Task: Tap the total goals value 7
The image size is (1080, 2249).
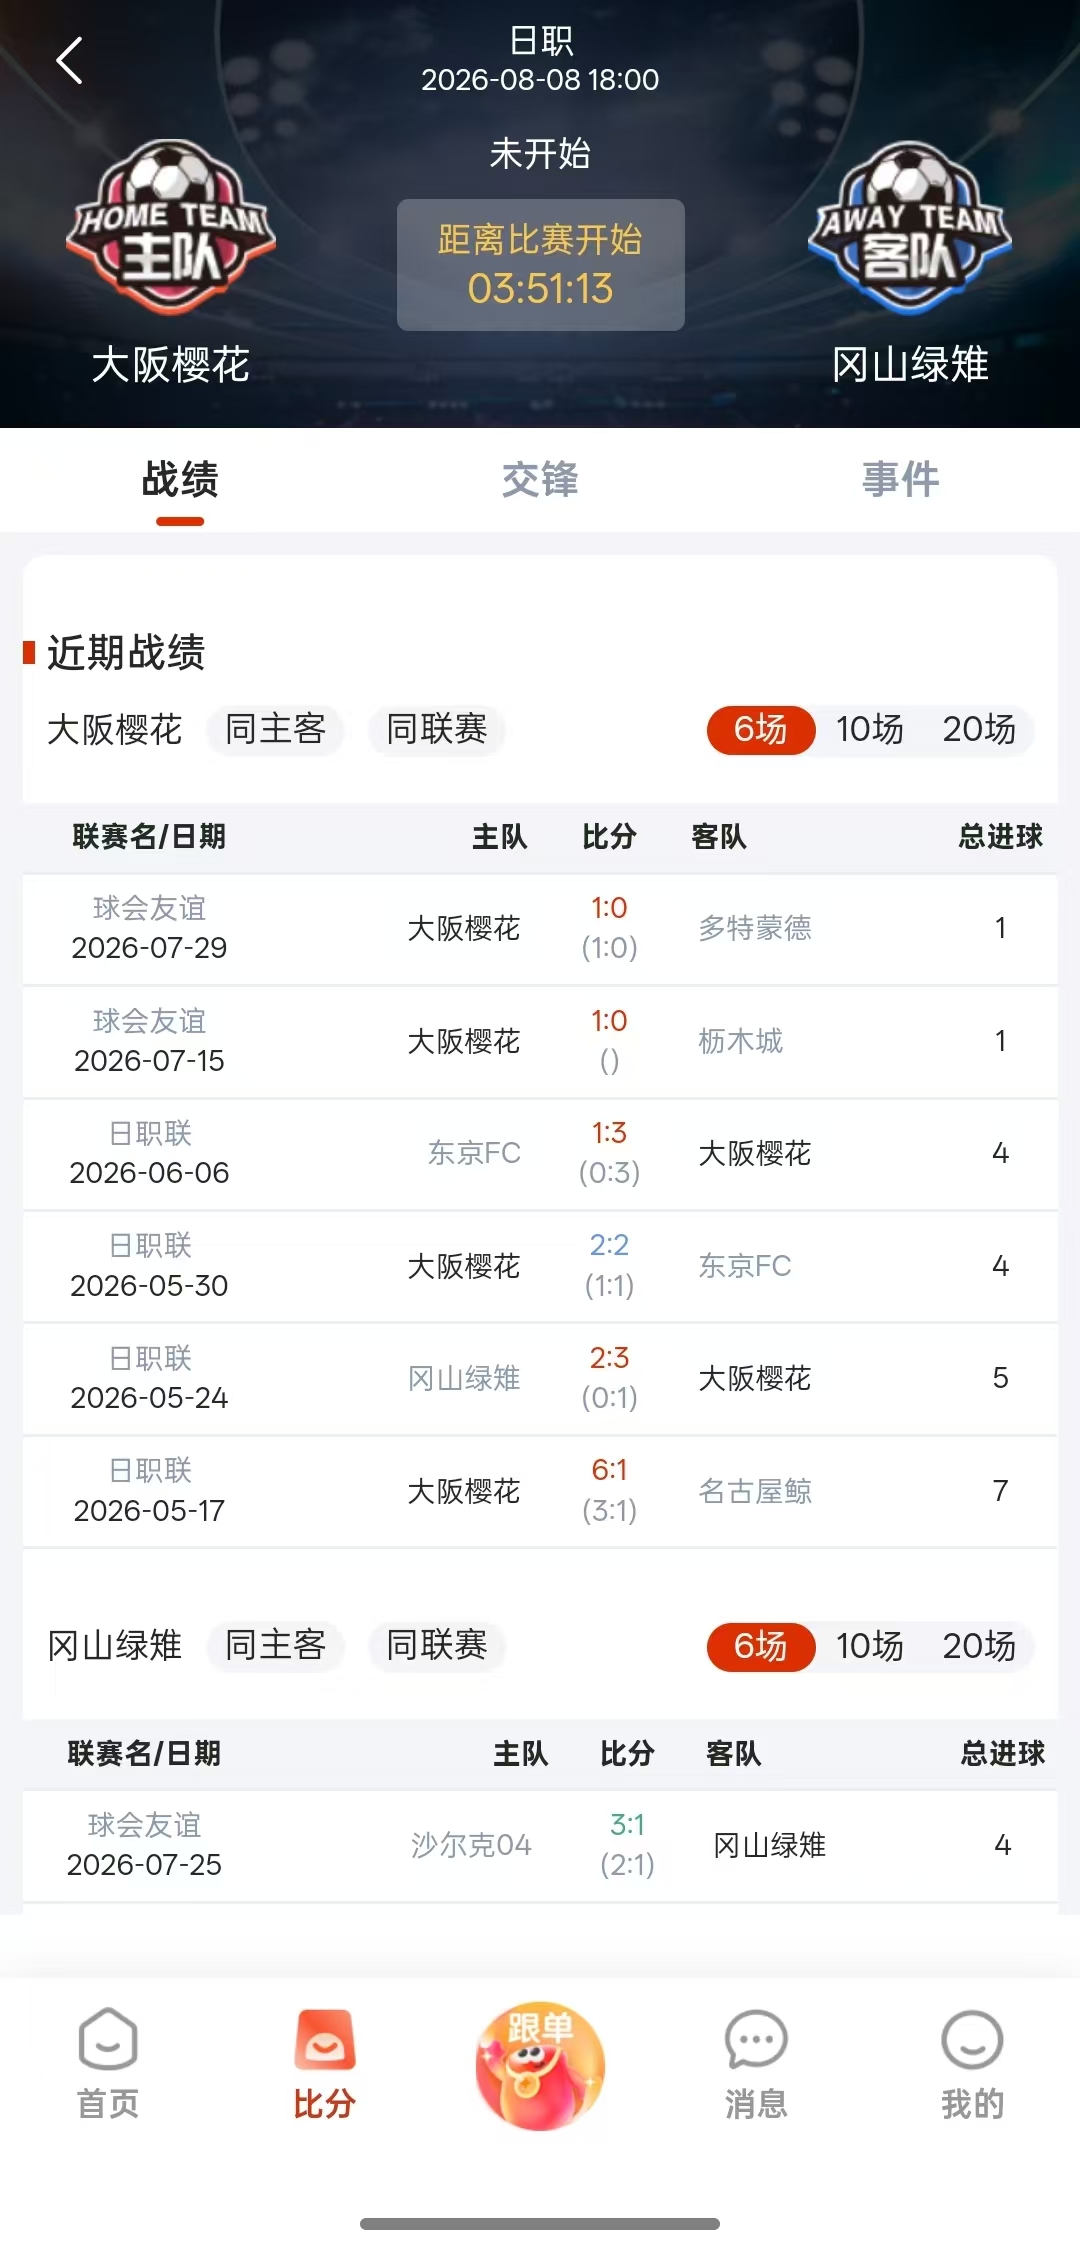Action: tap(1000, 1491)
